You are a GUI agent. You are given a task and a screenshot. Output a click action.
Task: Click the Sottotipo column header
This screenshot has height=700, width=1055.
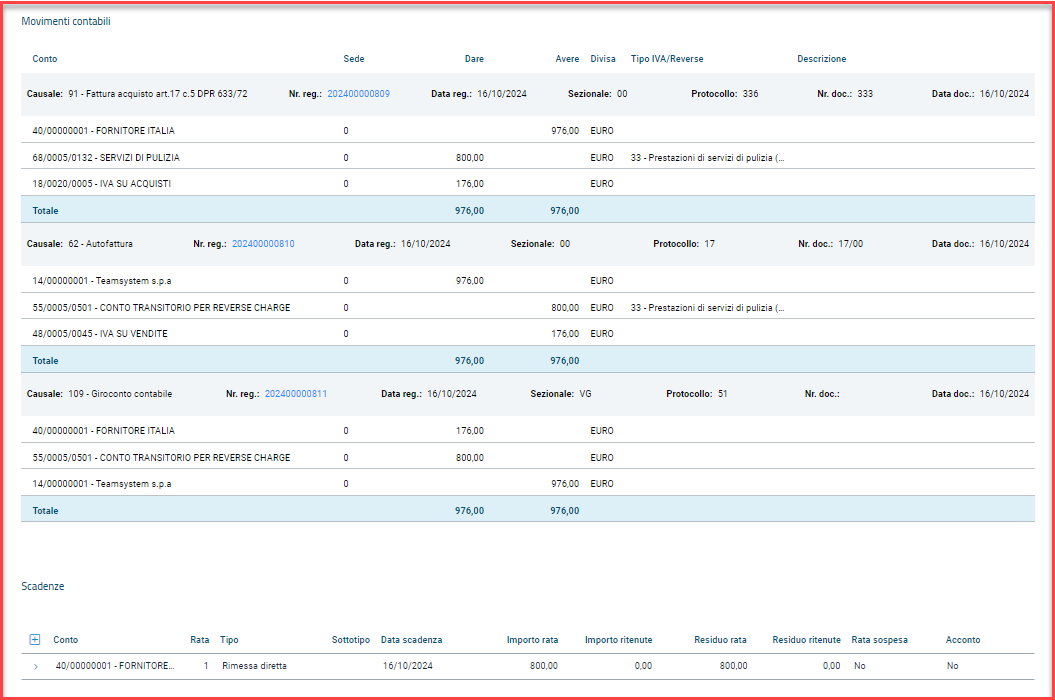350,640
